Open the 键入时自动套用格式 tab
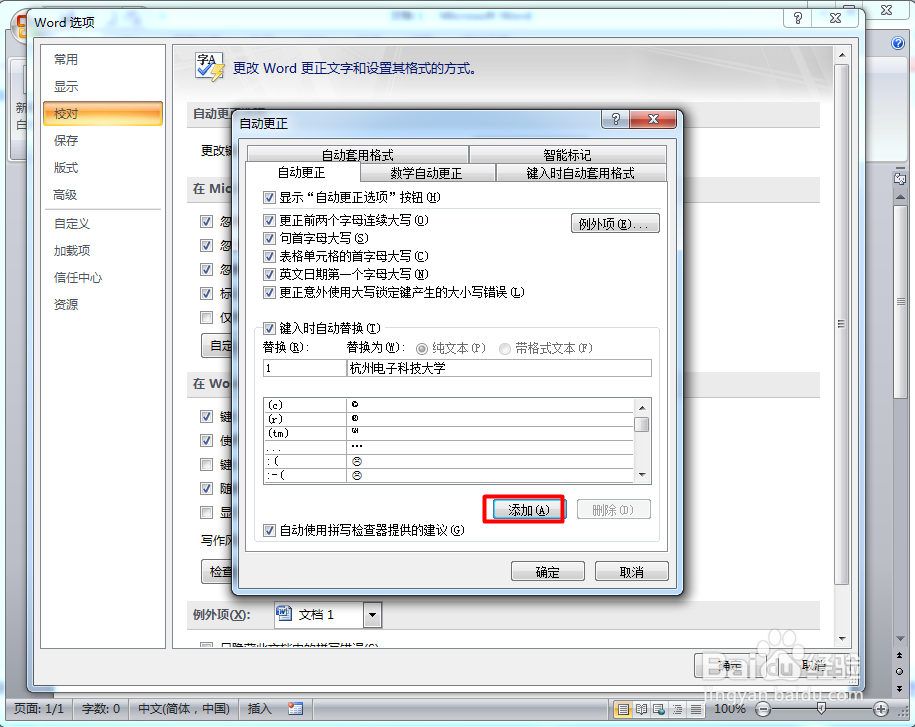Viewport: 915px width, 727px height. (581, 173)
